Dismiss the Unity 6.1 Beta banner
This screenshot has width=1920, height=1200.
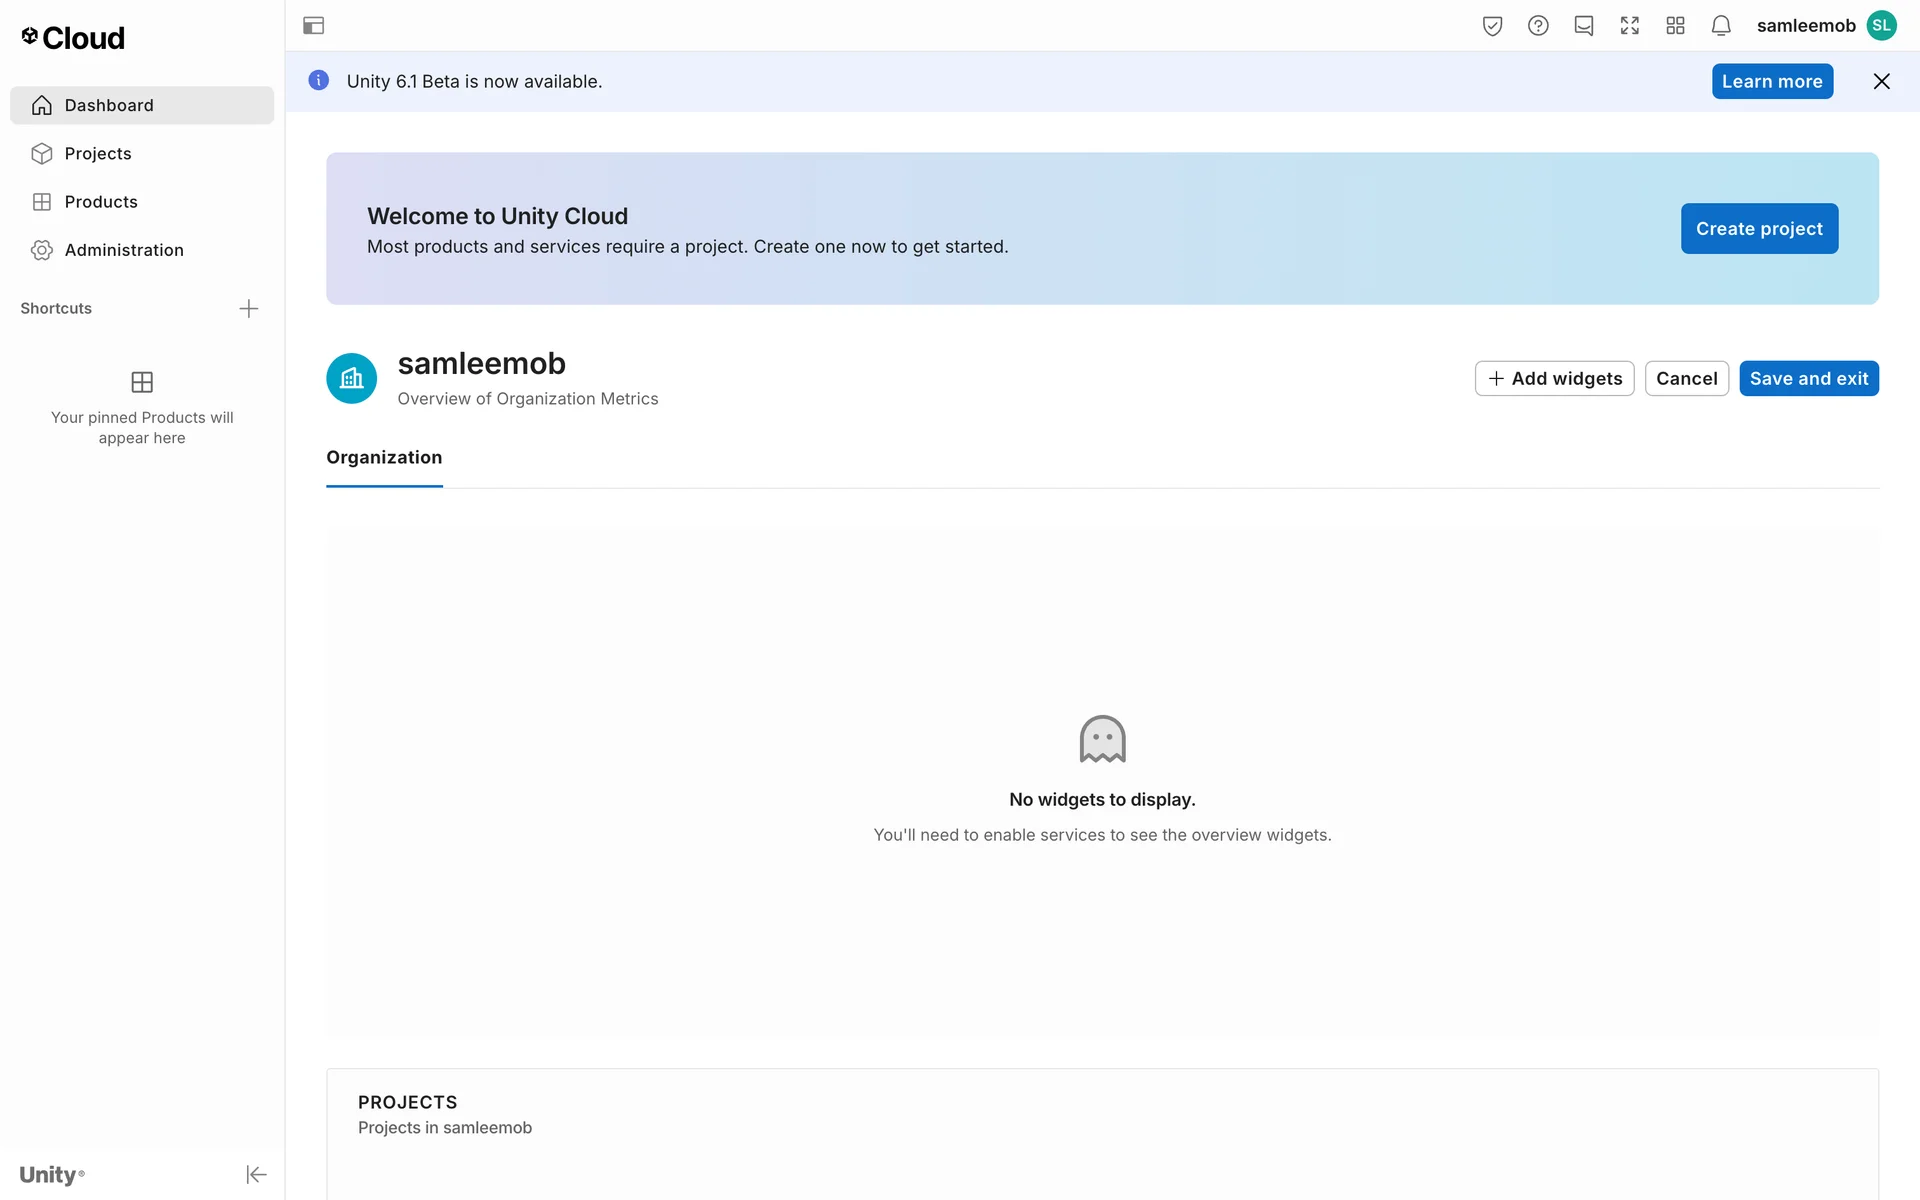tap(1881, 82)
